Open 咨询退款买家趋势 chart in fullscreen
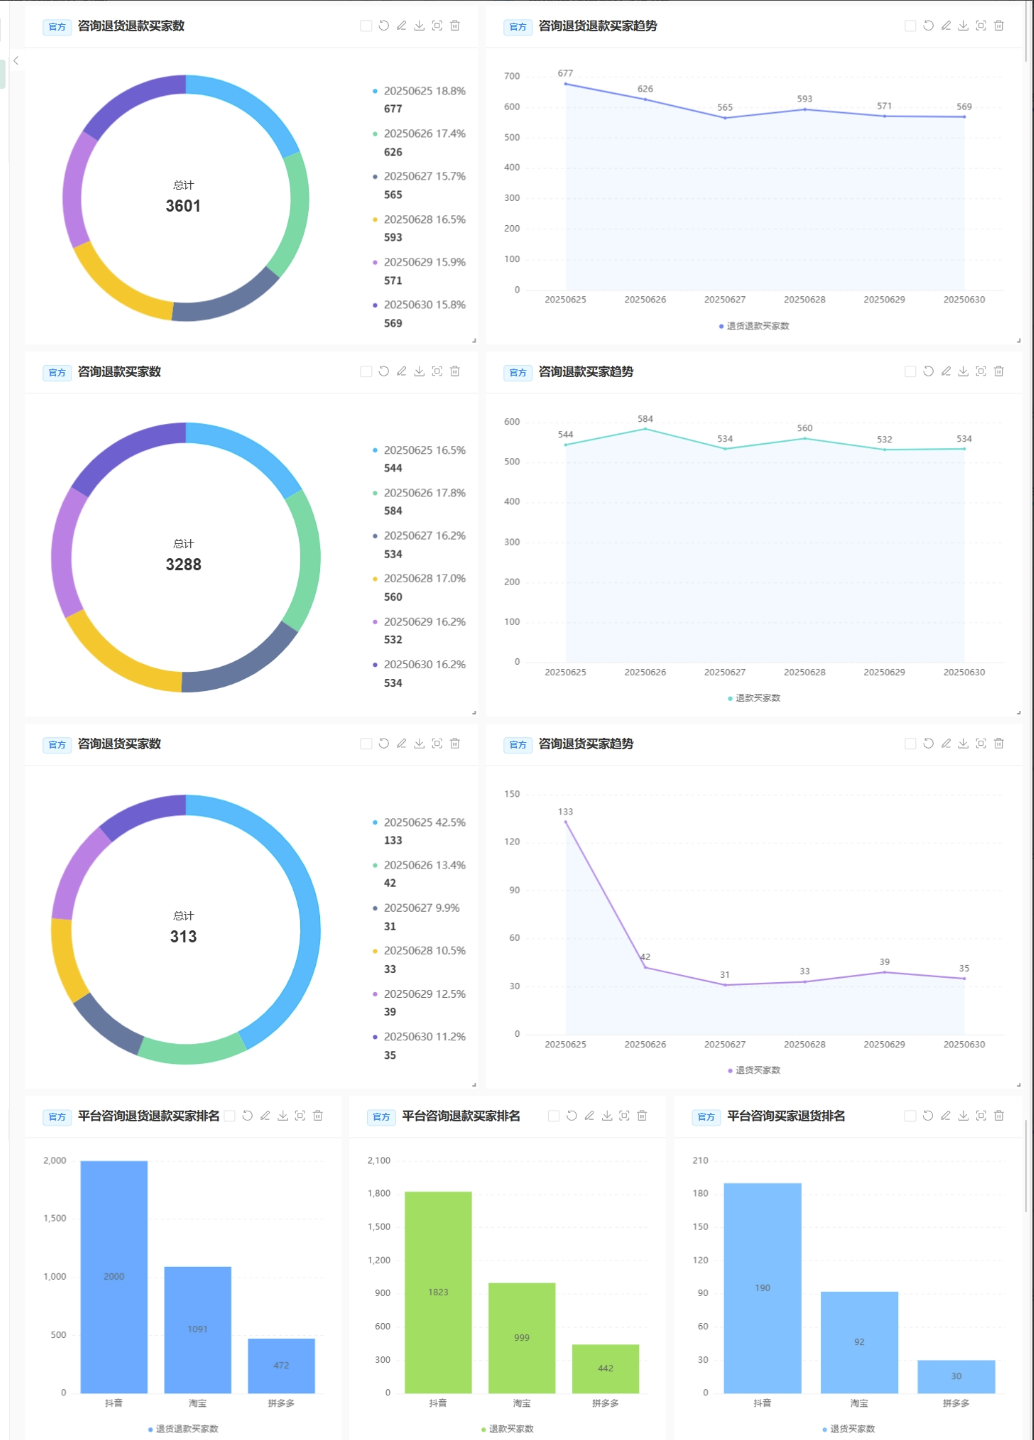The image size is (1034, 1440). point(981,371)
